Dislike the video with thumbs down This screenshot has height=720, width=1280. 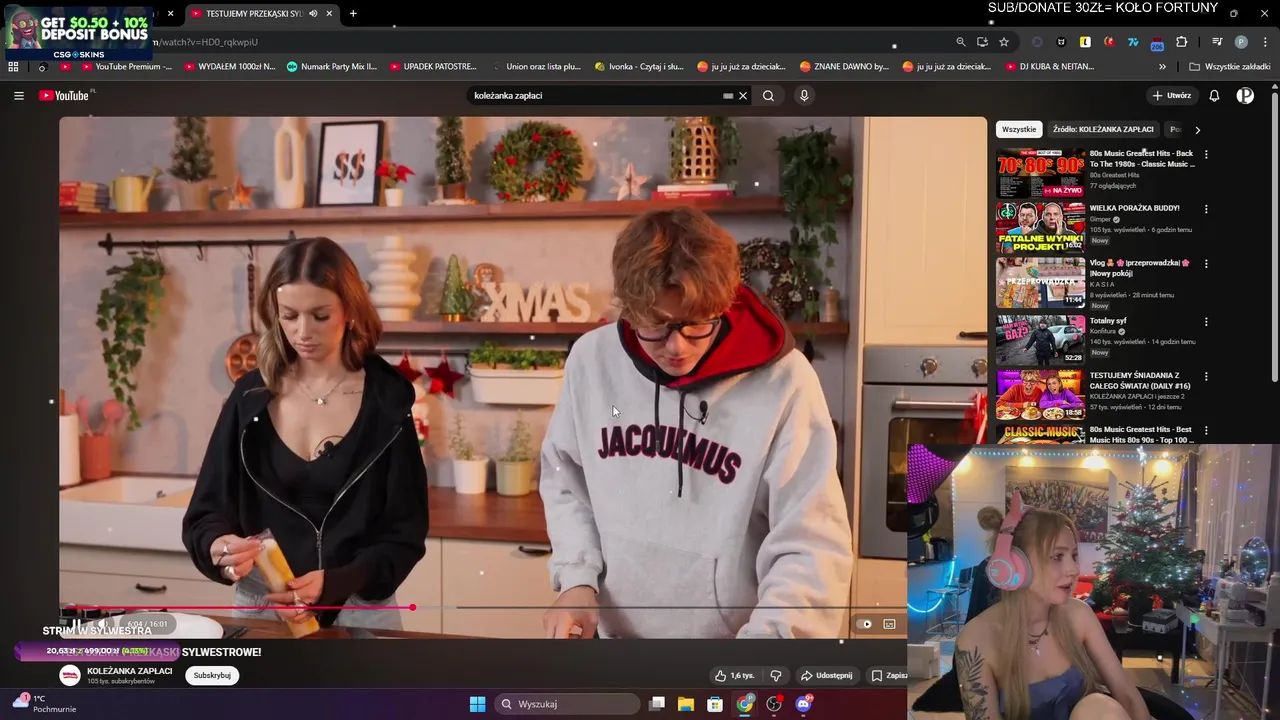776,676
